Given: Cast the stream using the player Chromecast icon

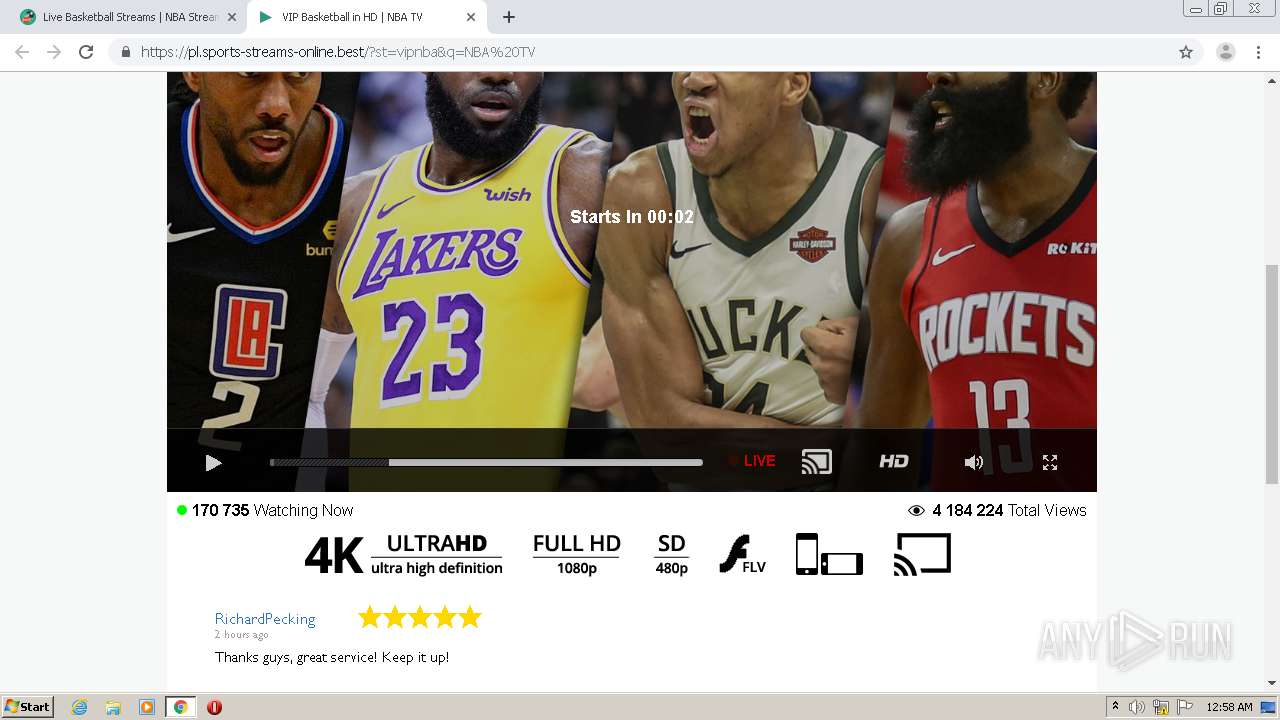Looking at the screenshot, I should pyautogui.click(x=816, y=461).
